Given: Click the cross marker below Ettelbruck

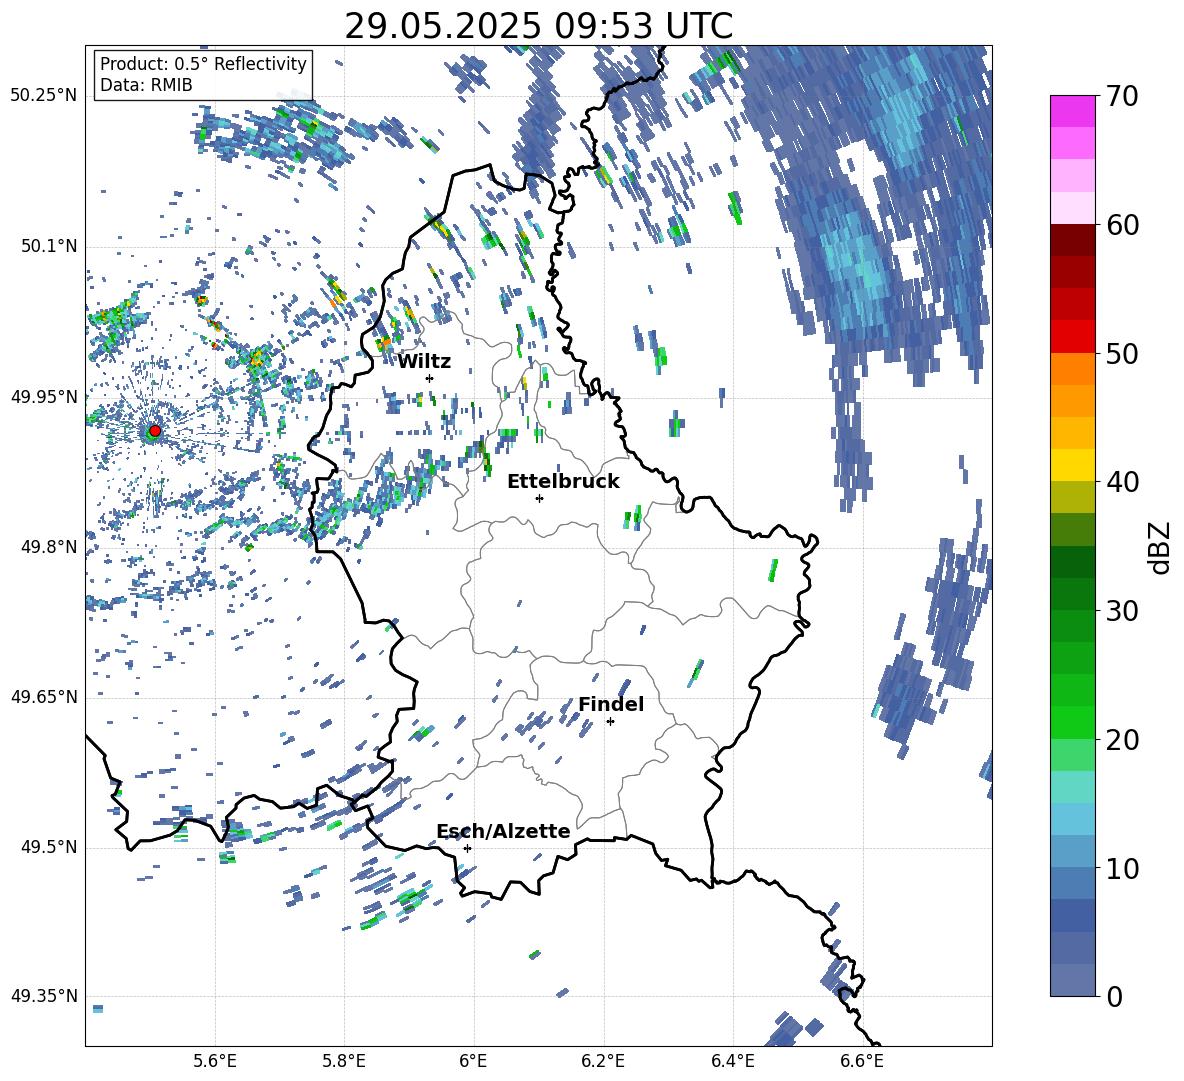Looking at the screenshot, I should (x=539, y=498).
